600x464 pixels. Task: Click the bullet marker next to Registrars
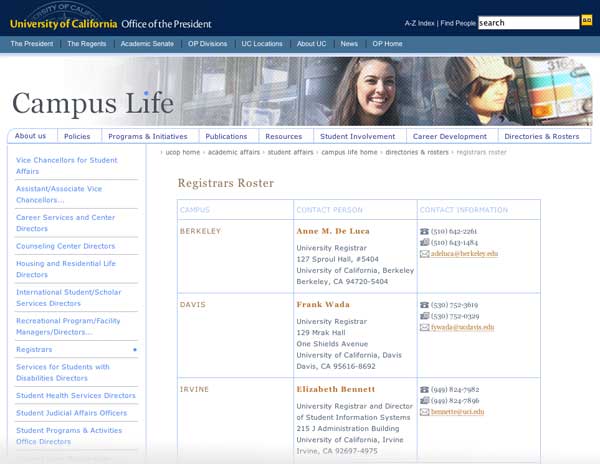pos(135,350)
